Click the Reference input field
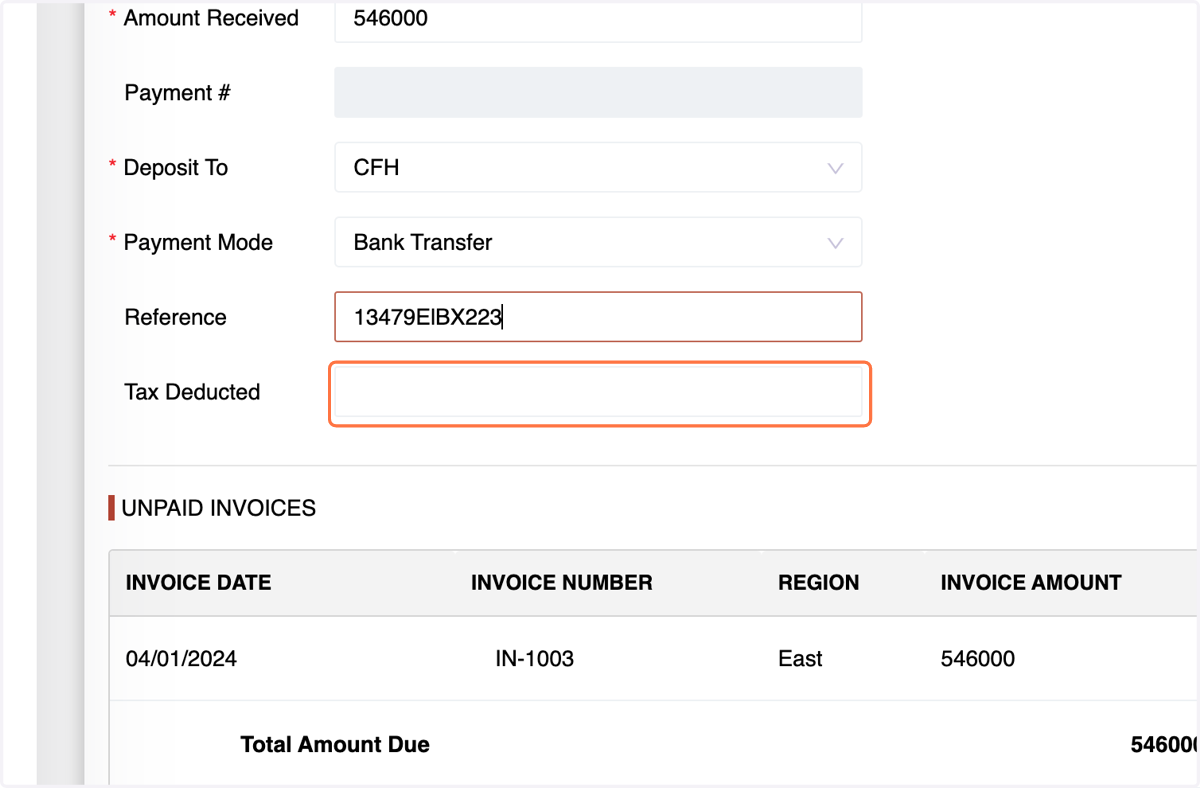Screen dimensions: 1200x788 [x=598, y=317]
